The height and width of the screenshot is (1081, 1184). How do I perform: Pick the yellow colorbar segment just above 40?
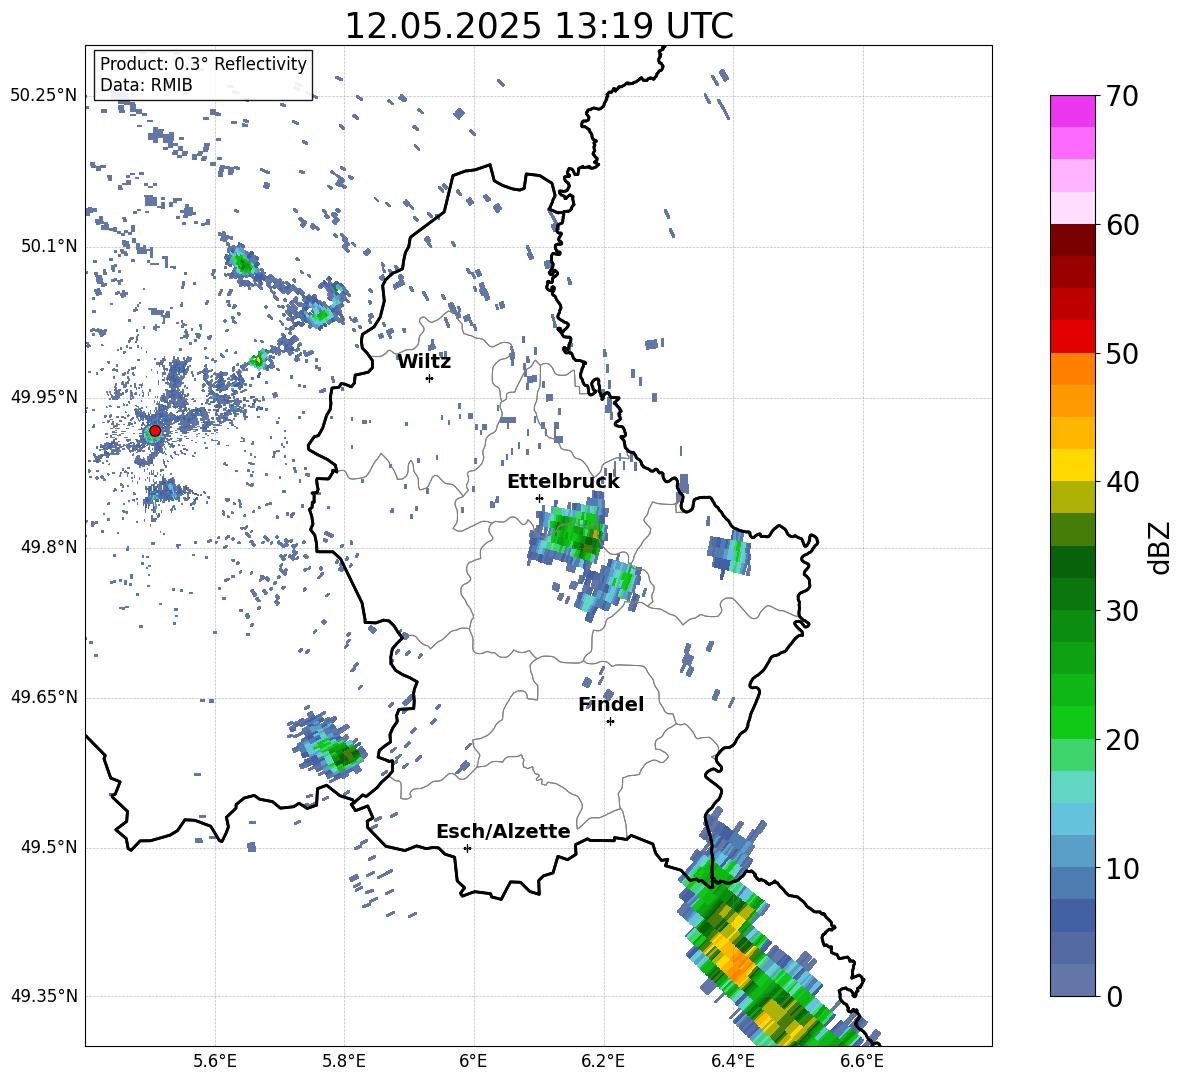1072,465
